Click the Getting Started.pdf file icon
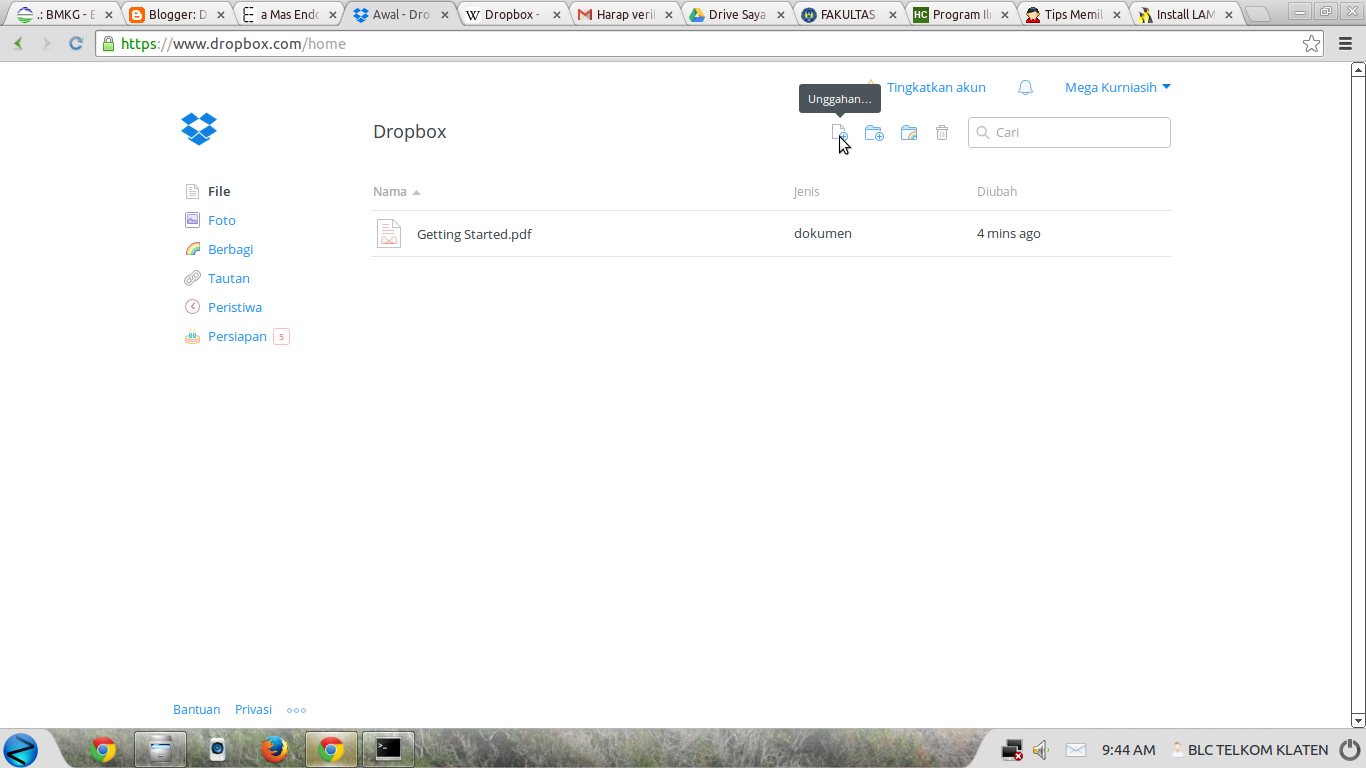This screenshot has height=768, width=1366. [x=389, y=233]
